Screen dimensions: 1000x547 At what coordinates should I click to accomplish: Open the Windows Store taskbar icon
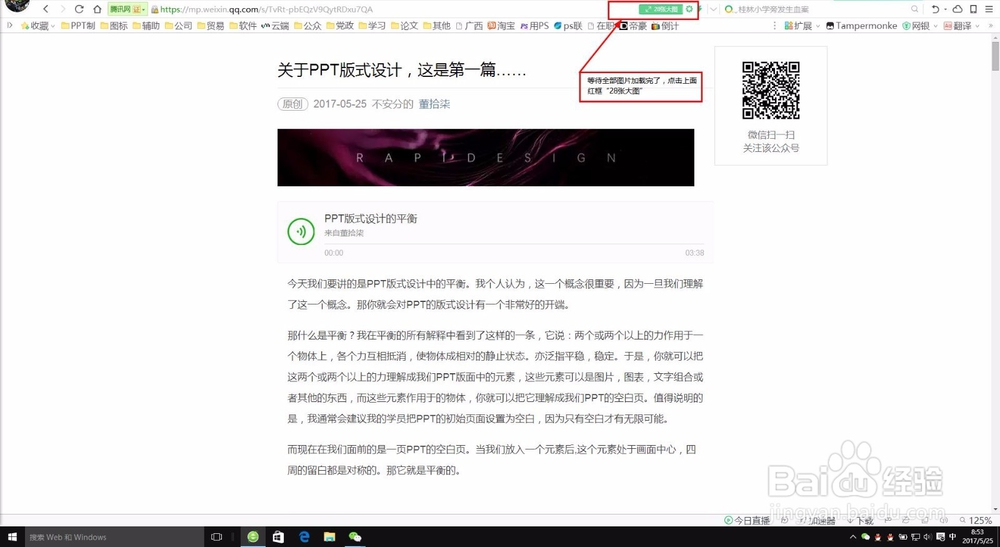click(x=278, y=537)
